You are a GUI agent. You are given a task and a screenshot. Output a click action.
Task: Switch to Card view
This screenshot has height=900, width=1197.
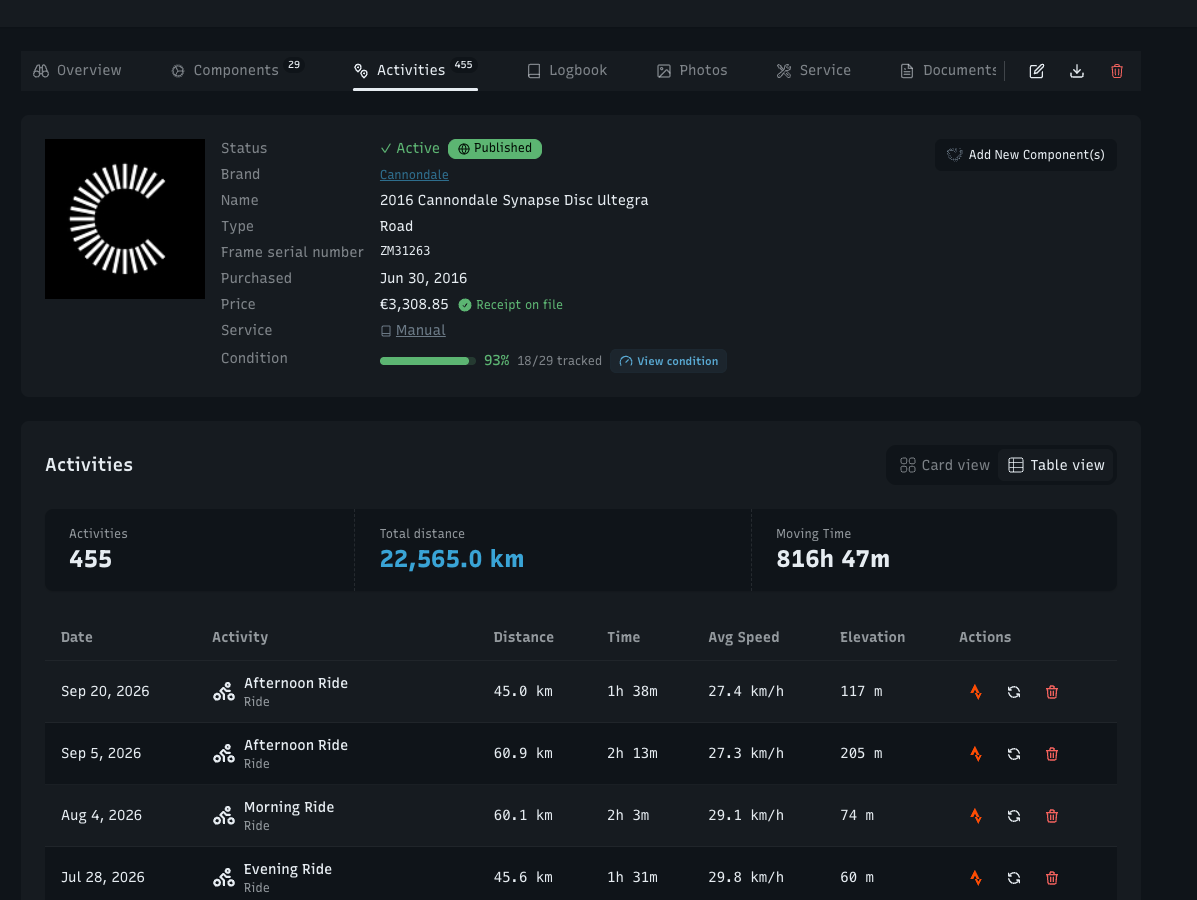[944, 465]
